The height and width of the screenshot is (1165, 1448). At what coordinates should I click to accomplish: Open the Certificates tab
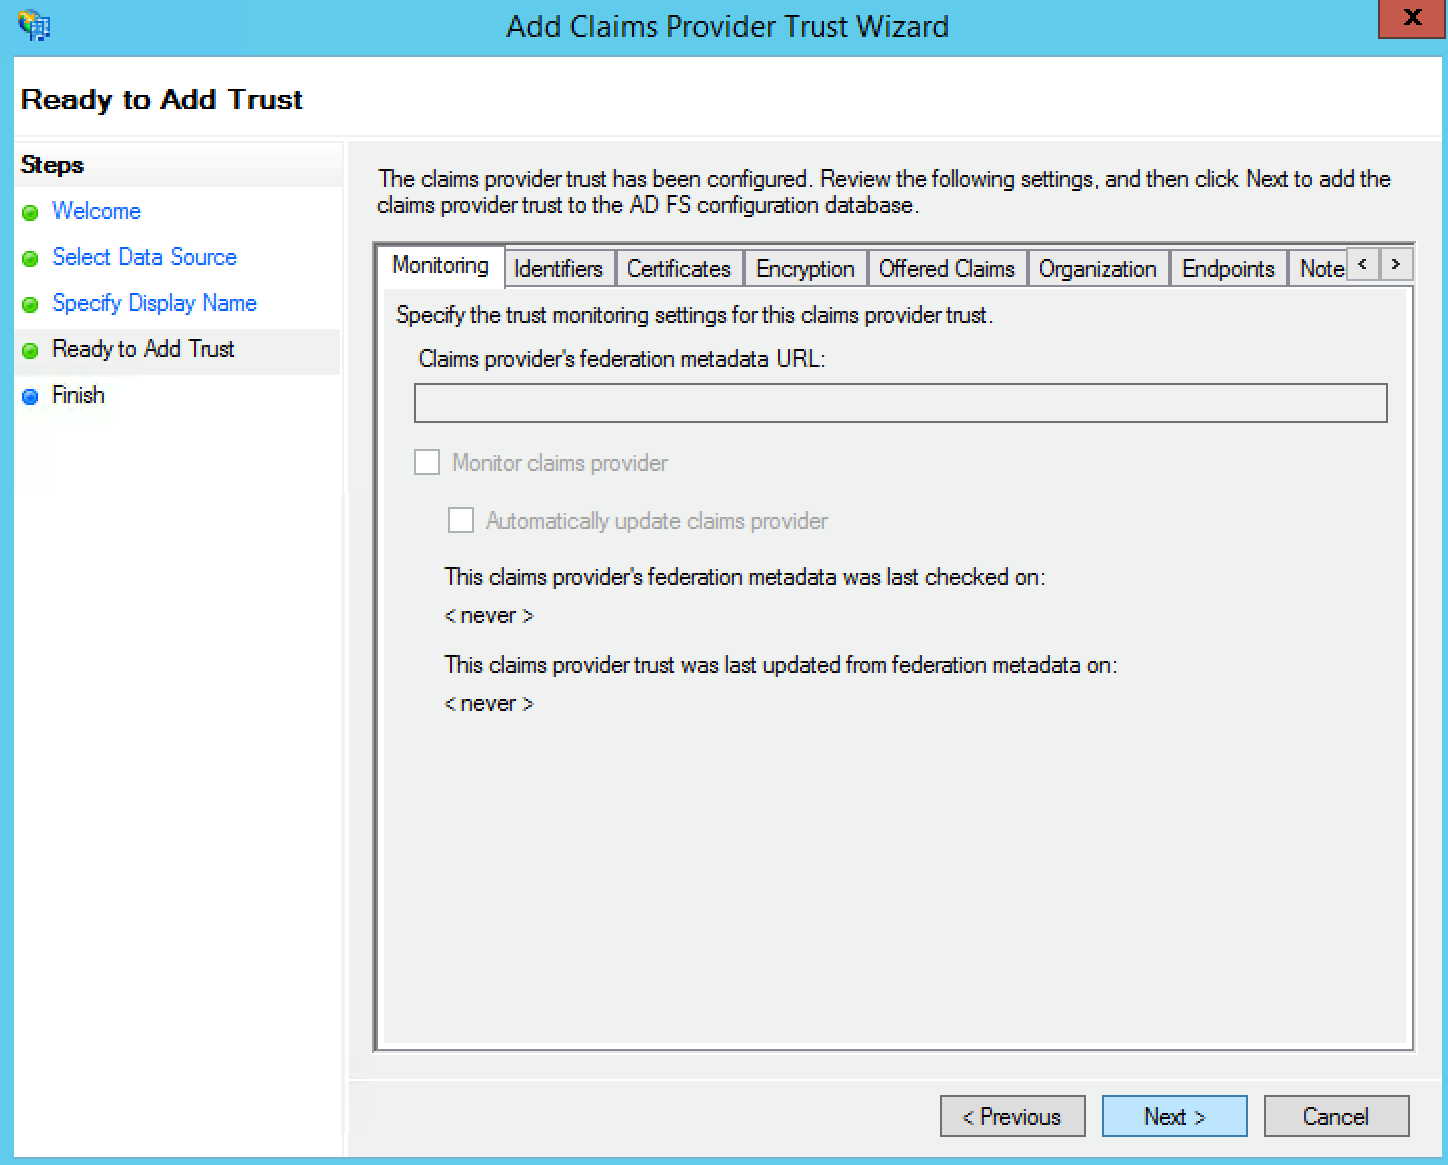[679, 269]
